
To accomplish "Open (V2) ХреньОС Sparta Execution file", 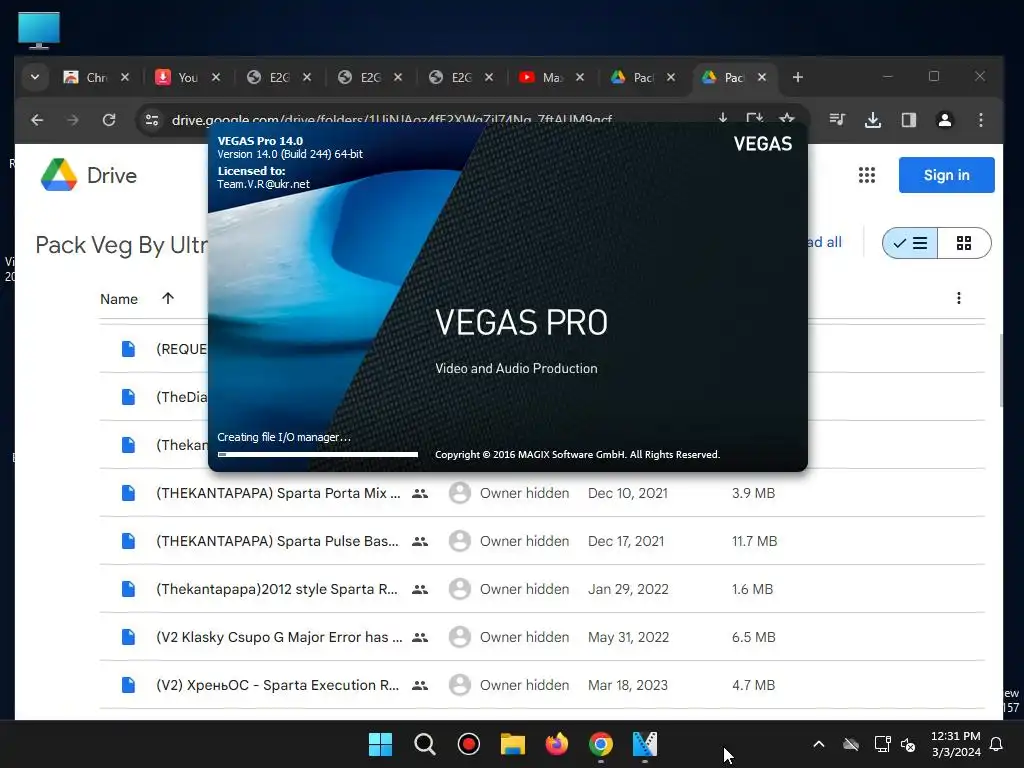I will pyautogui.click(x=278, y=685).
